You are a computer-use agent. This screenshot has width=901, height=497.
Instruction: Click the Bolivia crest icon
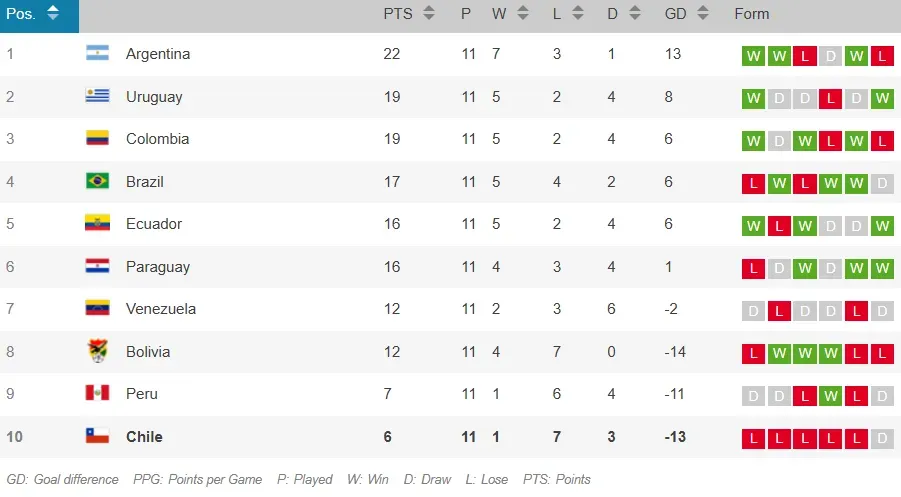click(97, 352)
